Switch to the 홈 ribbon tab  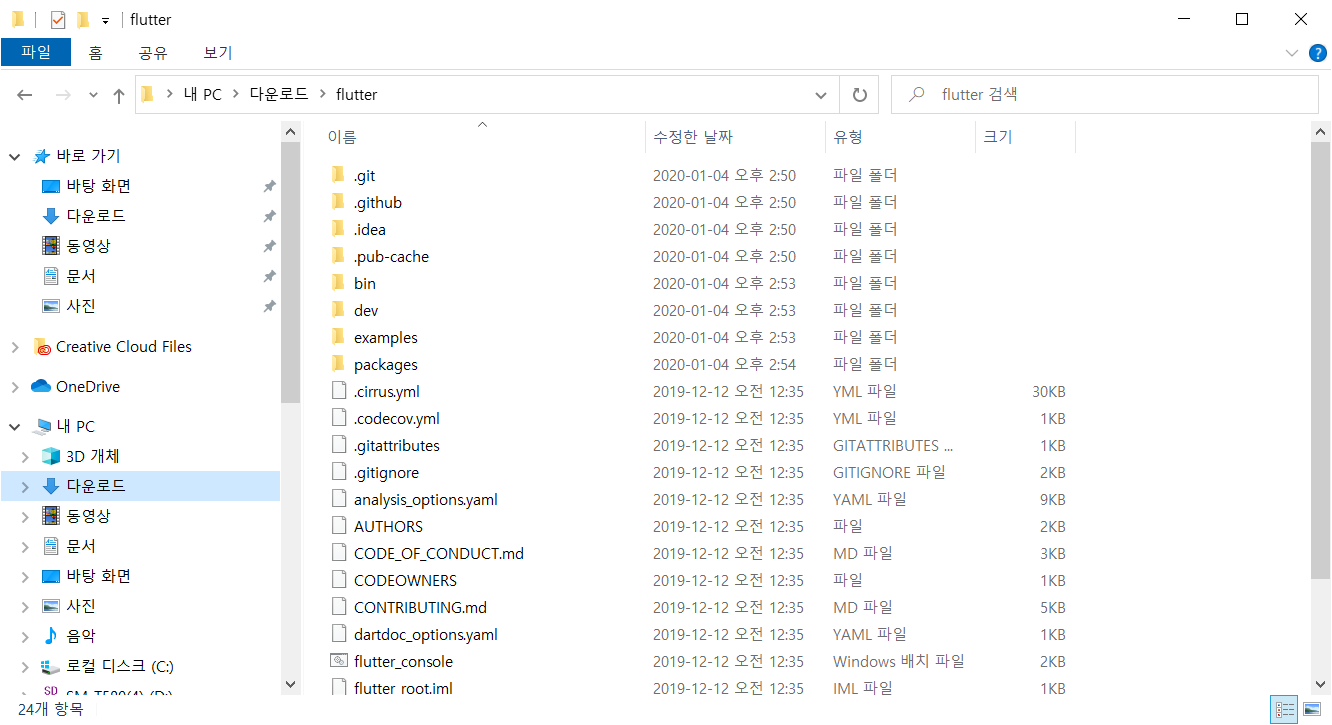coord(95,52)
